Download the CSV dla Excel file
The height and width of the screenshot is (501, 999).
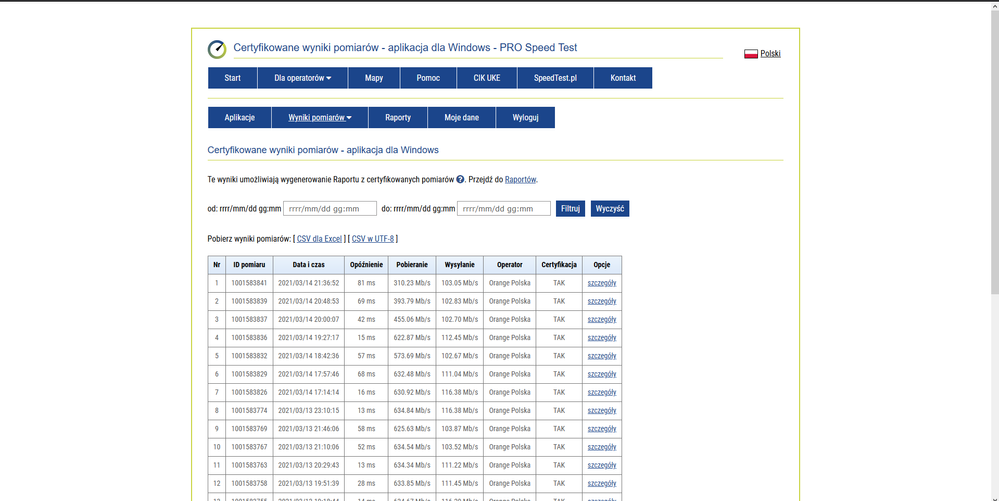coord(319,239)
